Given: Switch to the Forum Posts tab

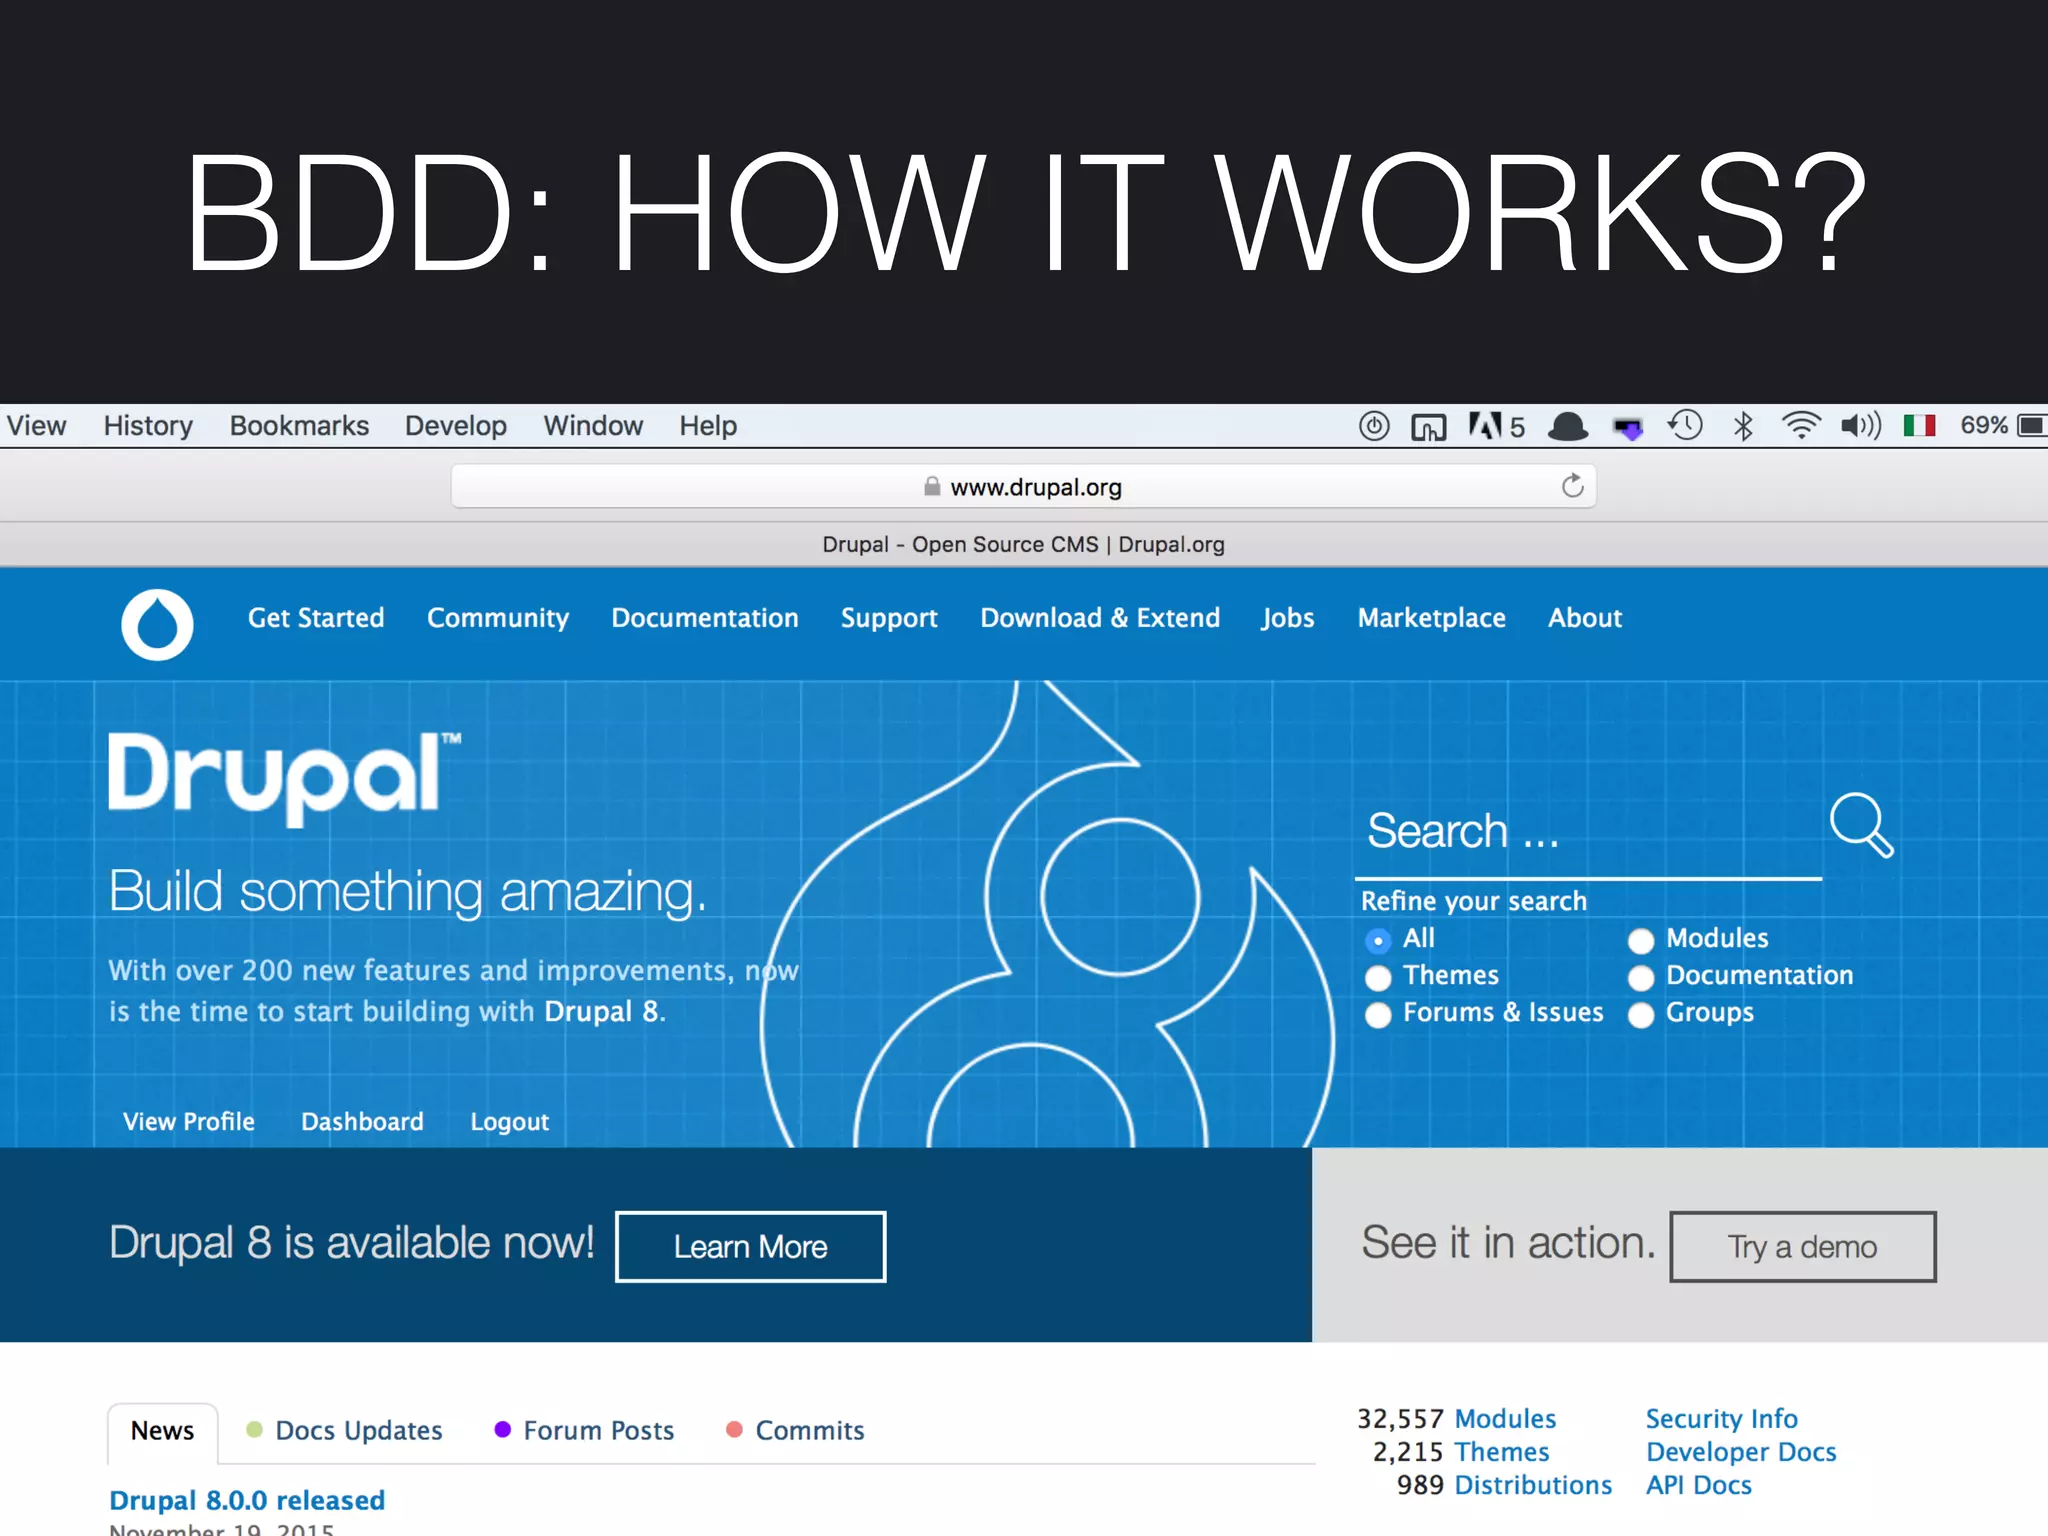Looking at the screenshot, I should [x=585, y=1431].
